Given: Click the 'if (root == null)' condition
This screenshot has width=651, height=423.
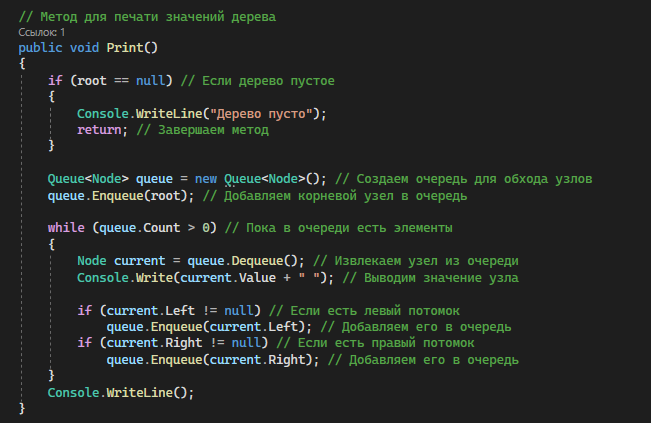Looking at the screenshot, I should coord(110,81).
